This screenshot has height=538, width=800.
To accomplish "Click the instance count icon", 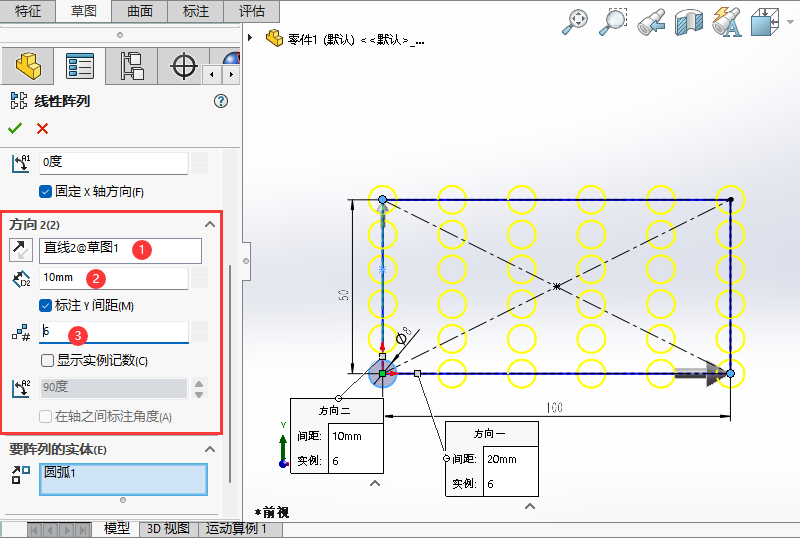I will tap(21, 333).
